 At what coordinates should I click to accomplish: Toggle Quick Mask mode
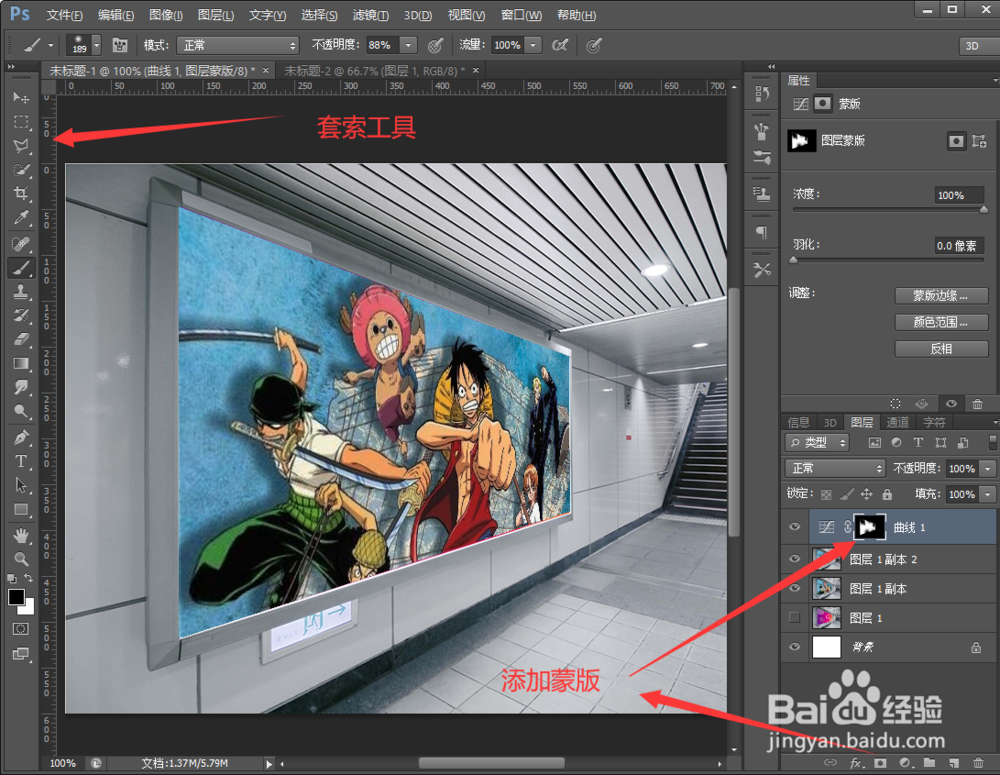tap(20, 629)
